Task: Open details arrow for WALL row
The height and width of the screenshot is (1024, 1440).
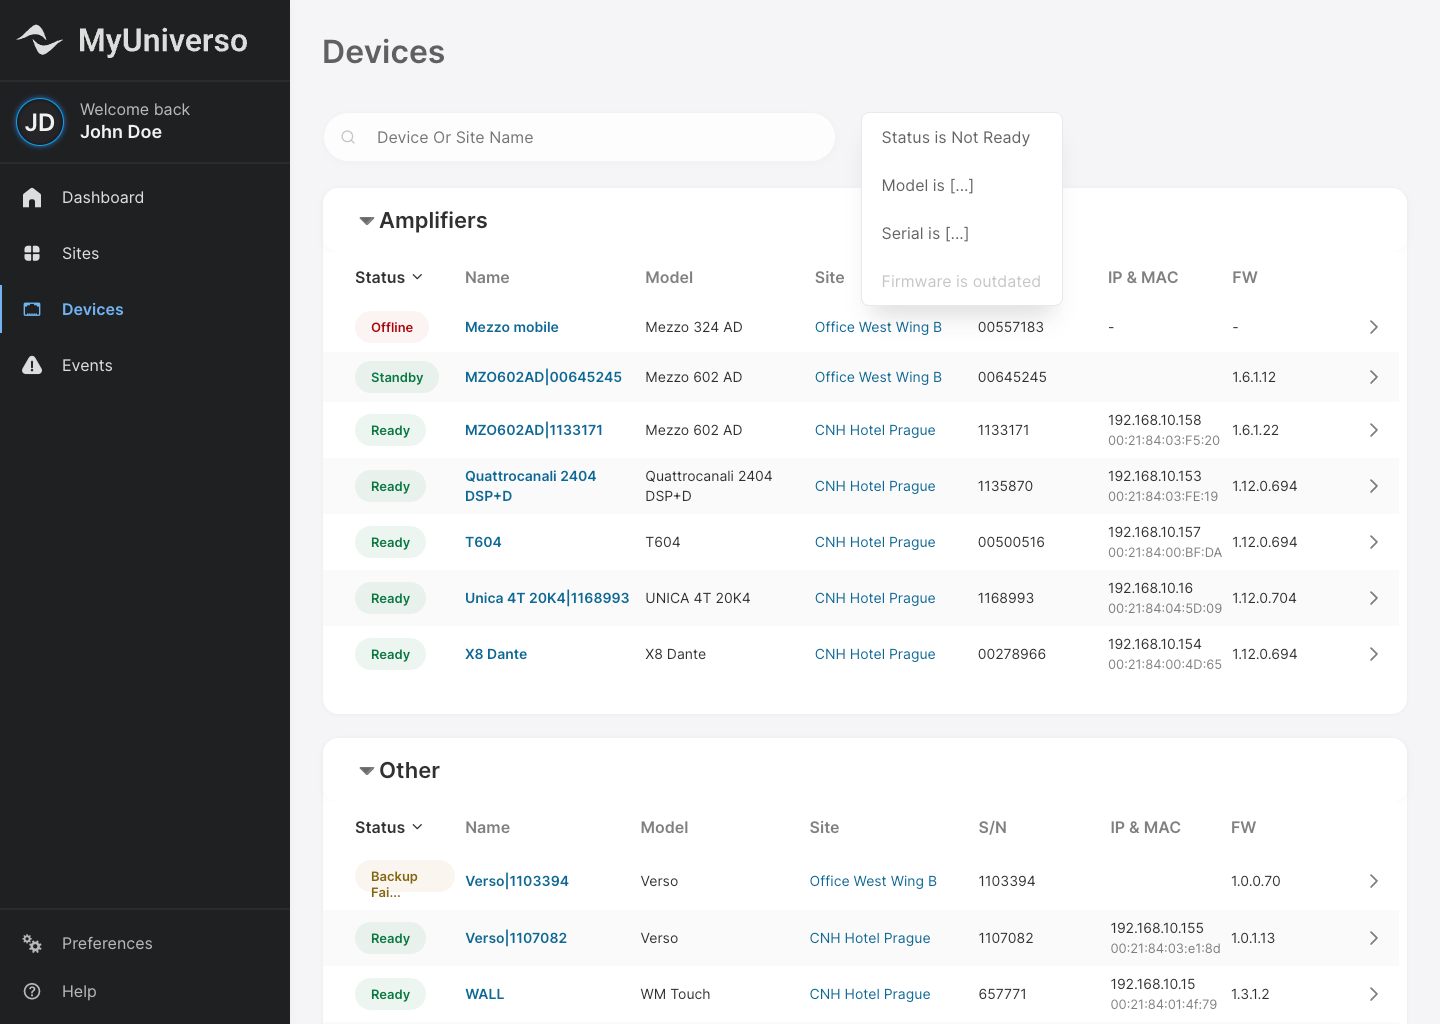Action: click(x=1373, y=994)
